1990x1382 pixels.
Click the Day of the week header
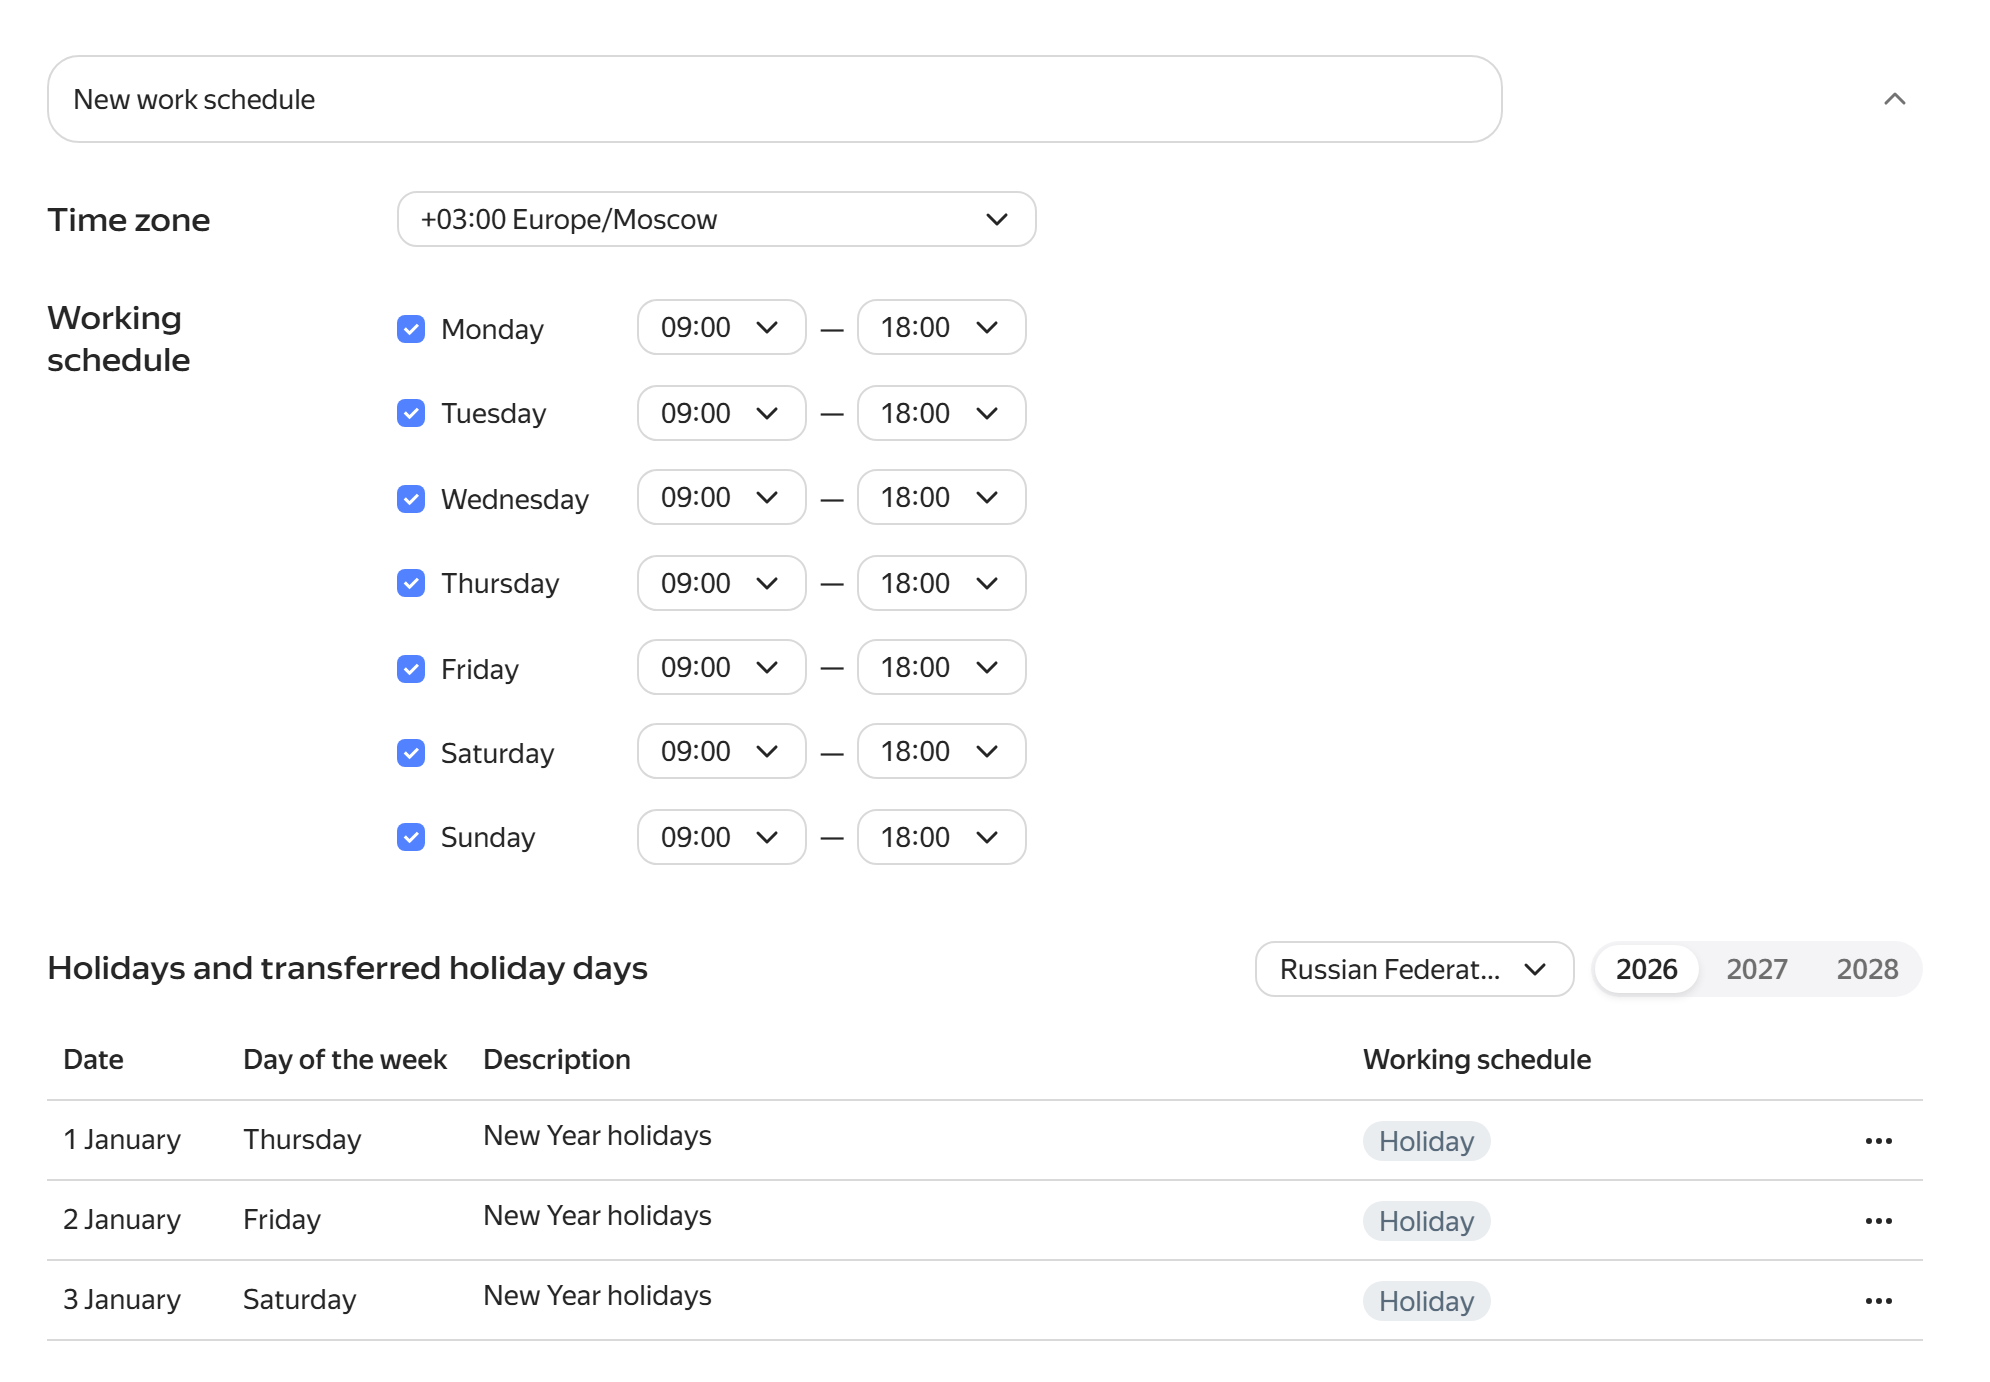coord(345,1059)
